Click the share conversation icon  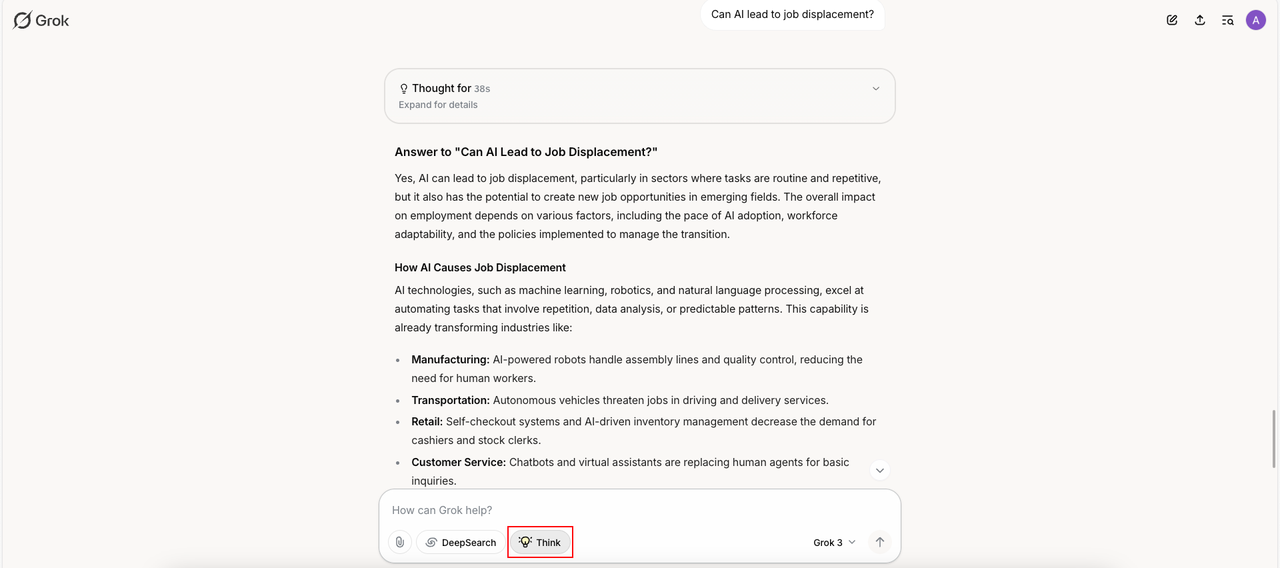[x=1200, y=20]
